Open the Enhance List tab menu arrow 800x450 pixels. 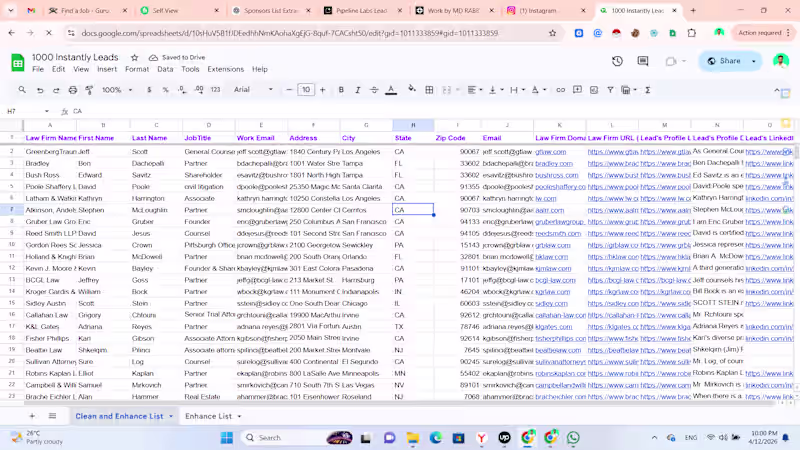coord(239,416)
